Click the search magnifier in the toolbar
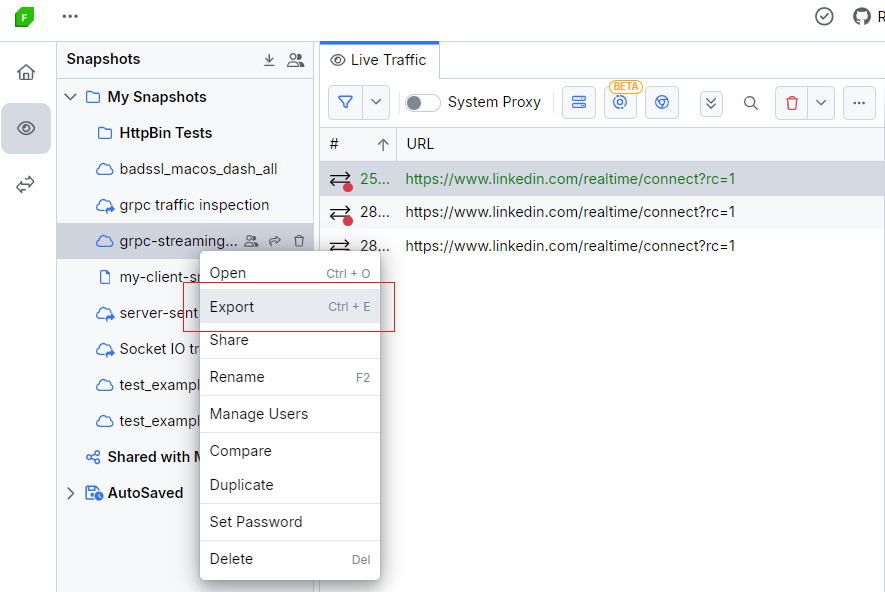Viewport: 885px width, 592px height. [x=751, y=103]
